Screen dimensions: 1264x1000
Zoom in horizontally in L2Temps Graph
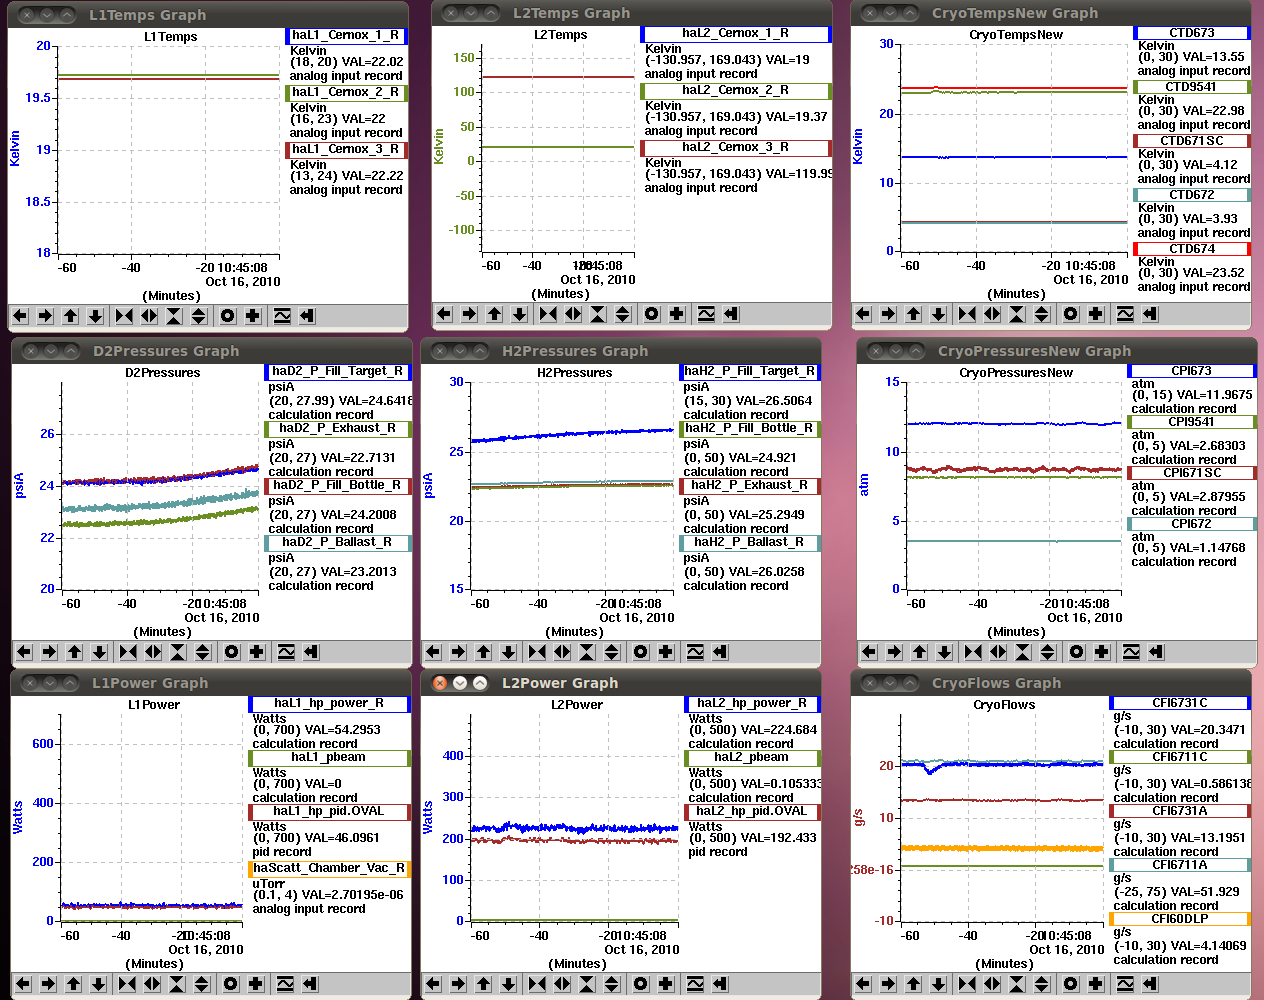548,314
